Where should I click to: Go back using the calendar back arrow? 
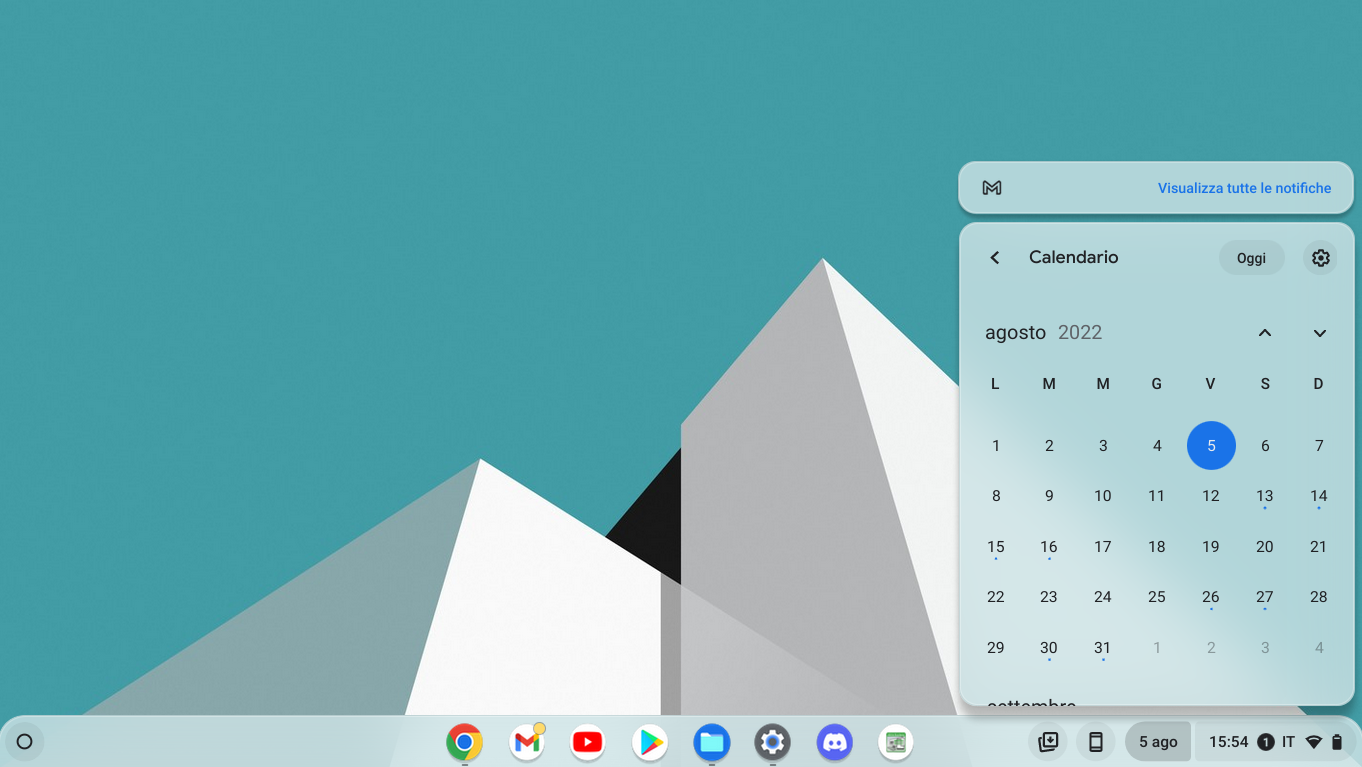(995, 258)
